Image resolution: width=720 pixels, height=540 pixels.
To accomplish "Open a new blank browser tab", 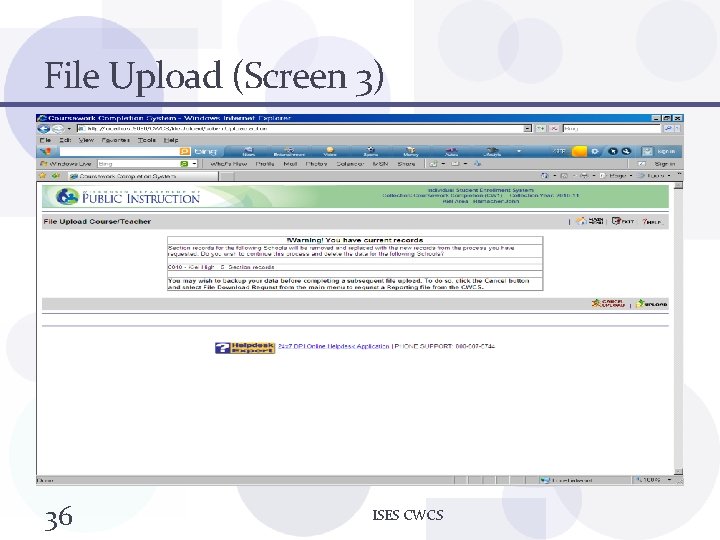I will coord(227,176).
